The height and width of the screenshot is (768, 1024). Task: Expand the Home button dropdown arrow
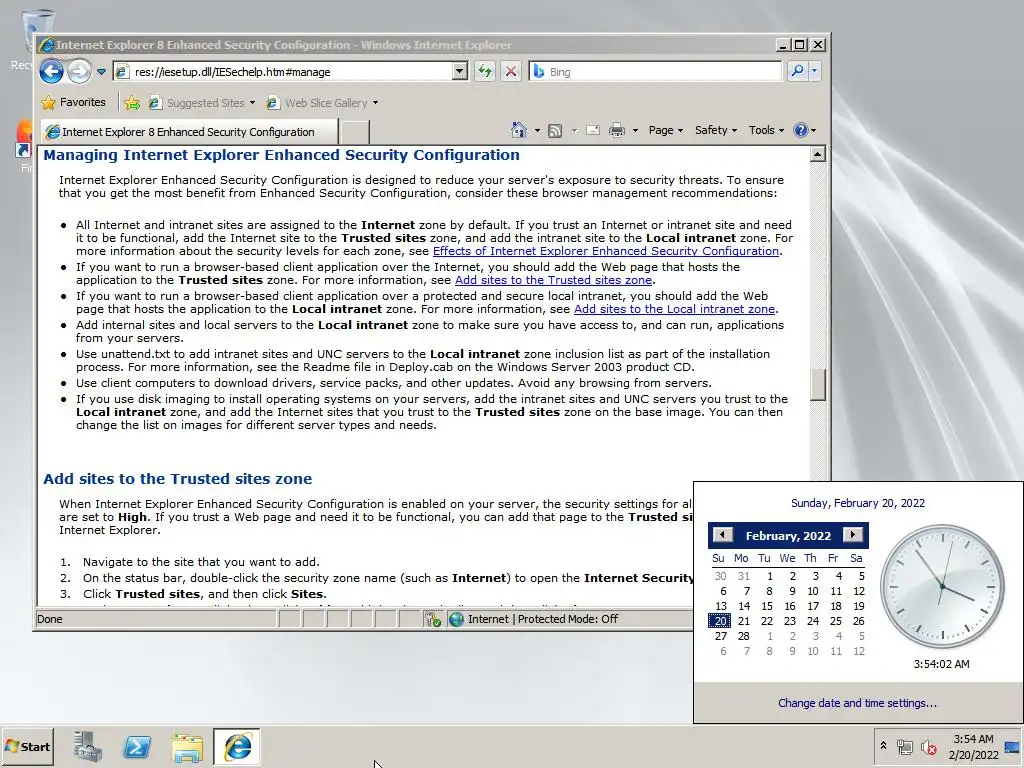(x=537, y=131)
